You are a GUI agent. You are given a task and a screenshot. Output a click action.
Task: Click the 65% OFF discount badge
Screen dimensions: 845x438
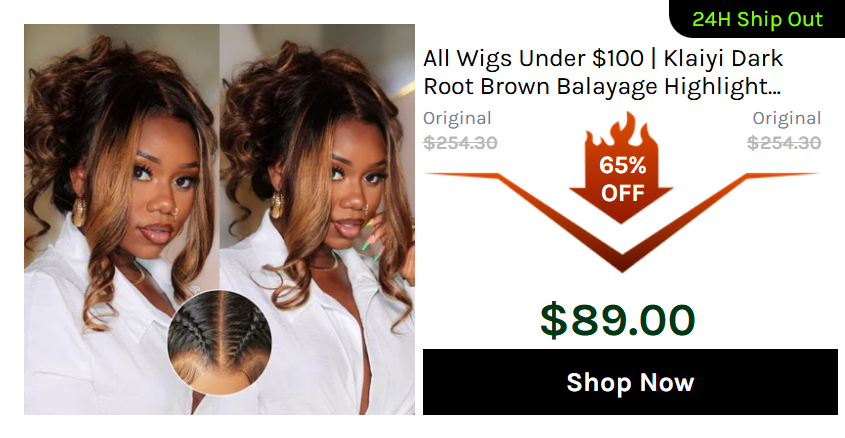[622, 179]
